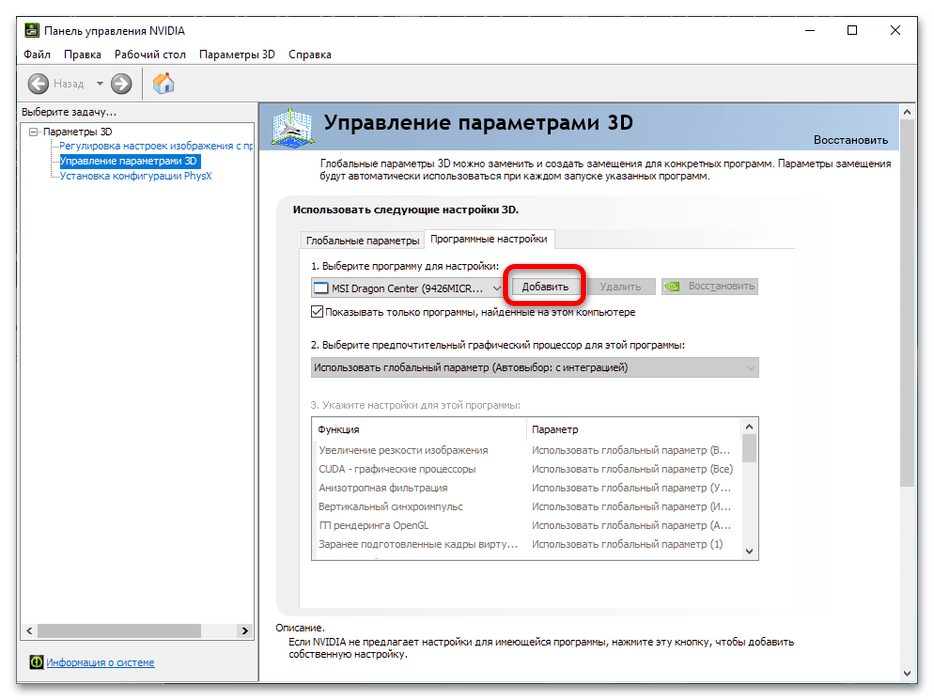This screenshot has width=934, height=700.
Task: Switch to the Глобальные параметры tab
Action: coord(362,240)
